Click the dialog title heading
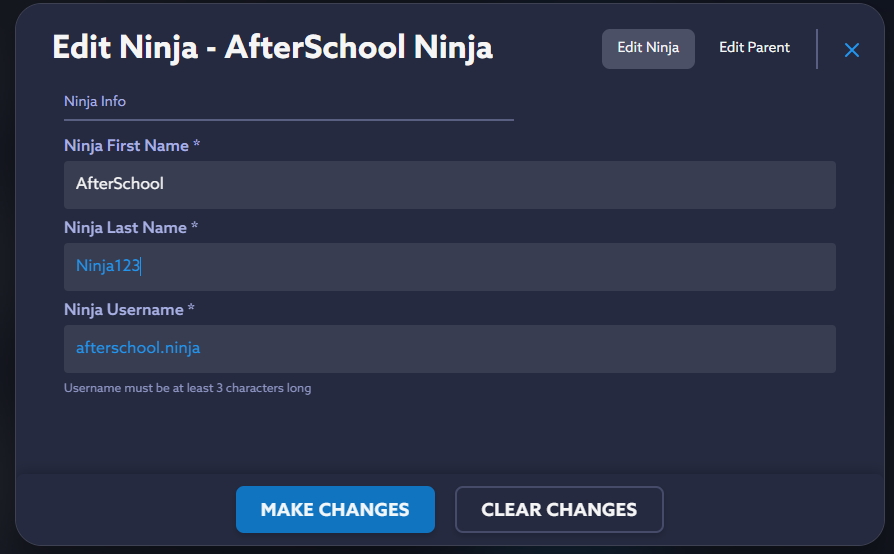The width and height of the screenshot is (894, 554). click(272, 47)
